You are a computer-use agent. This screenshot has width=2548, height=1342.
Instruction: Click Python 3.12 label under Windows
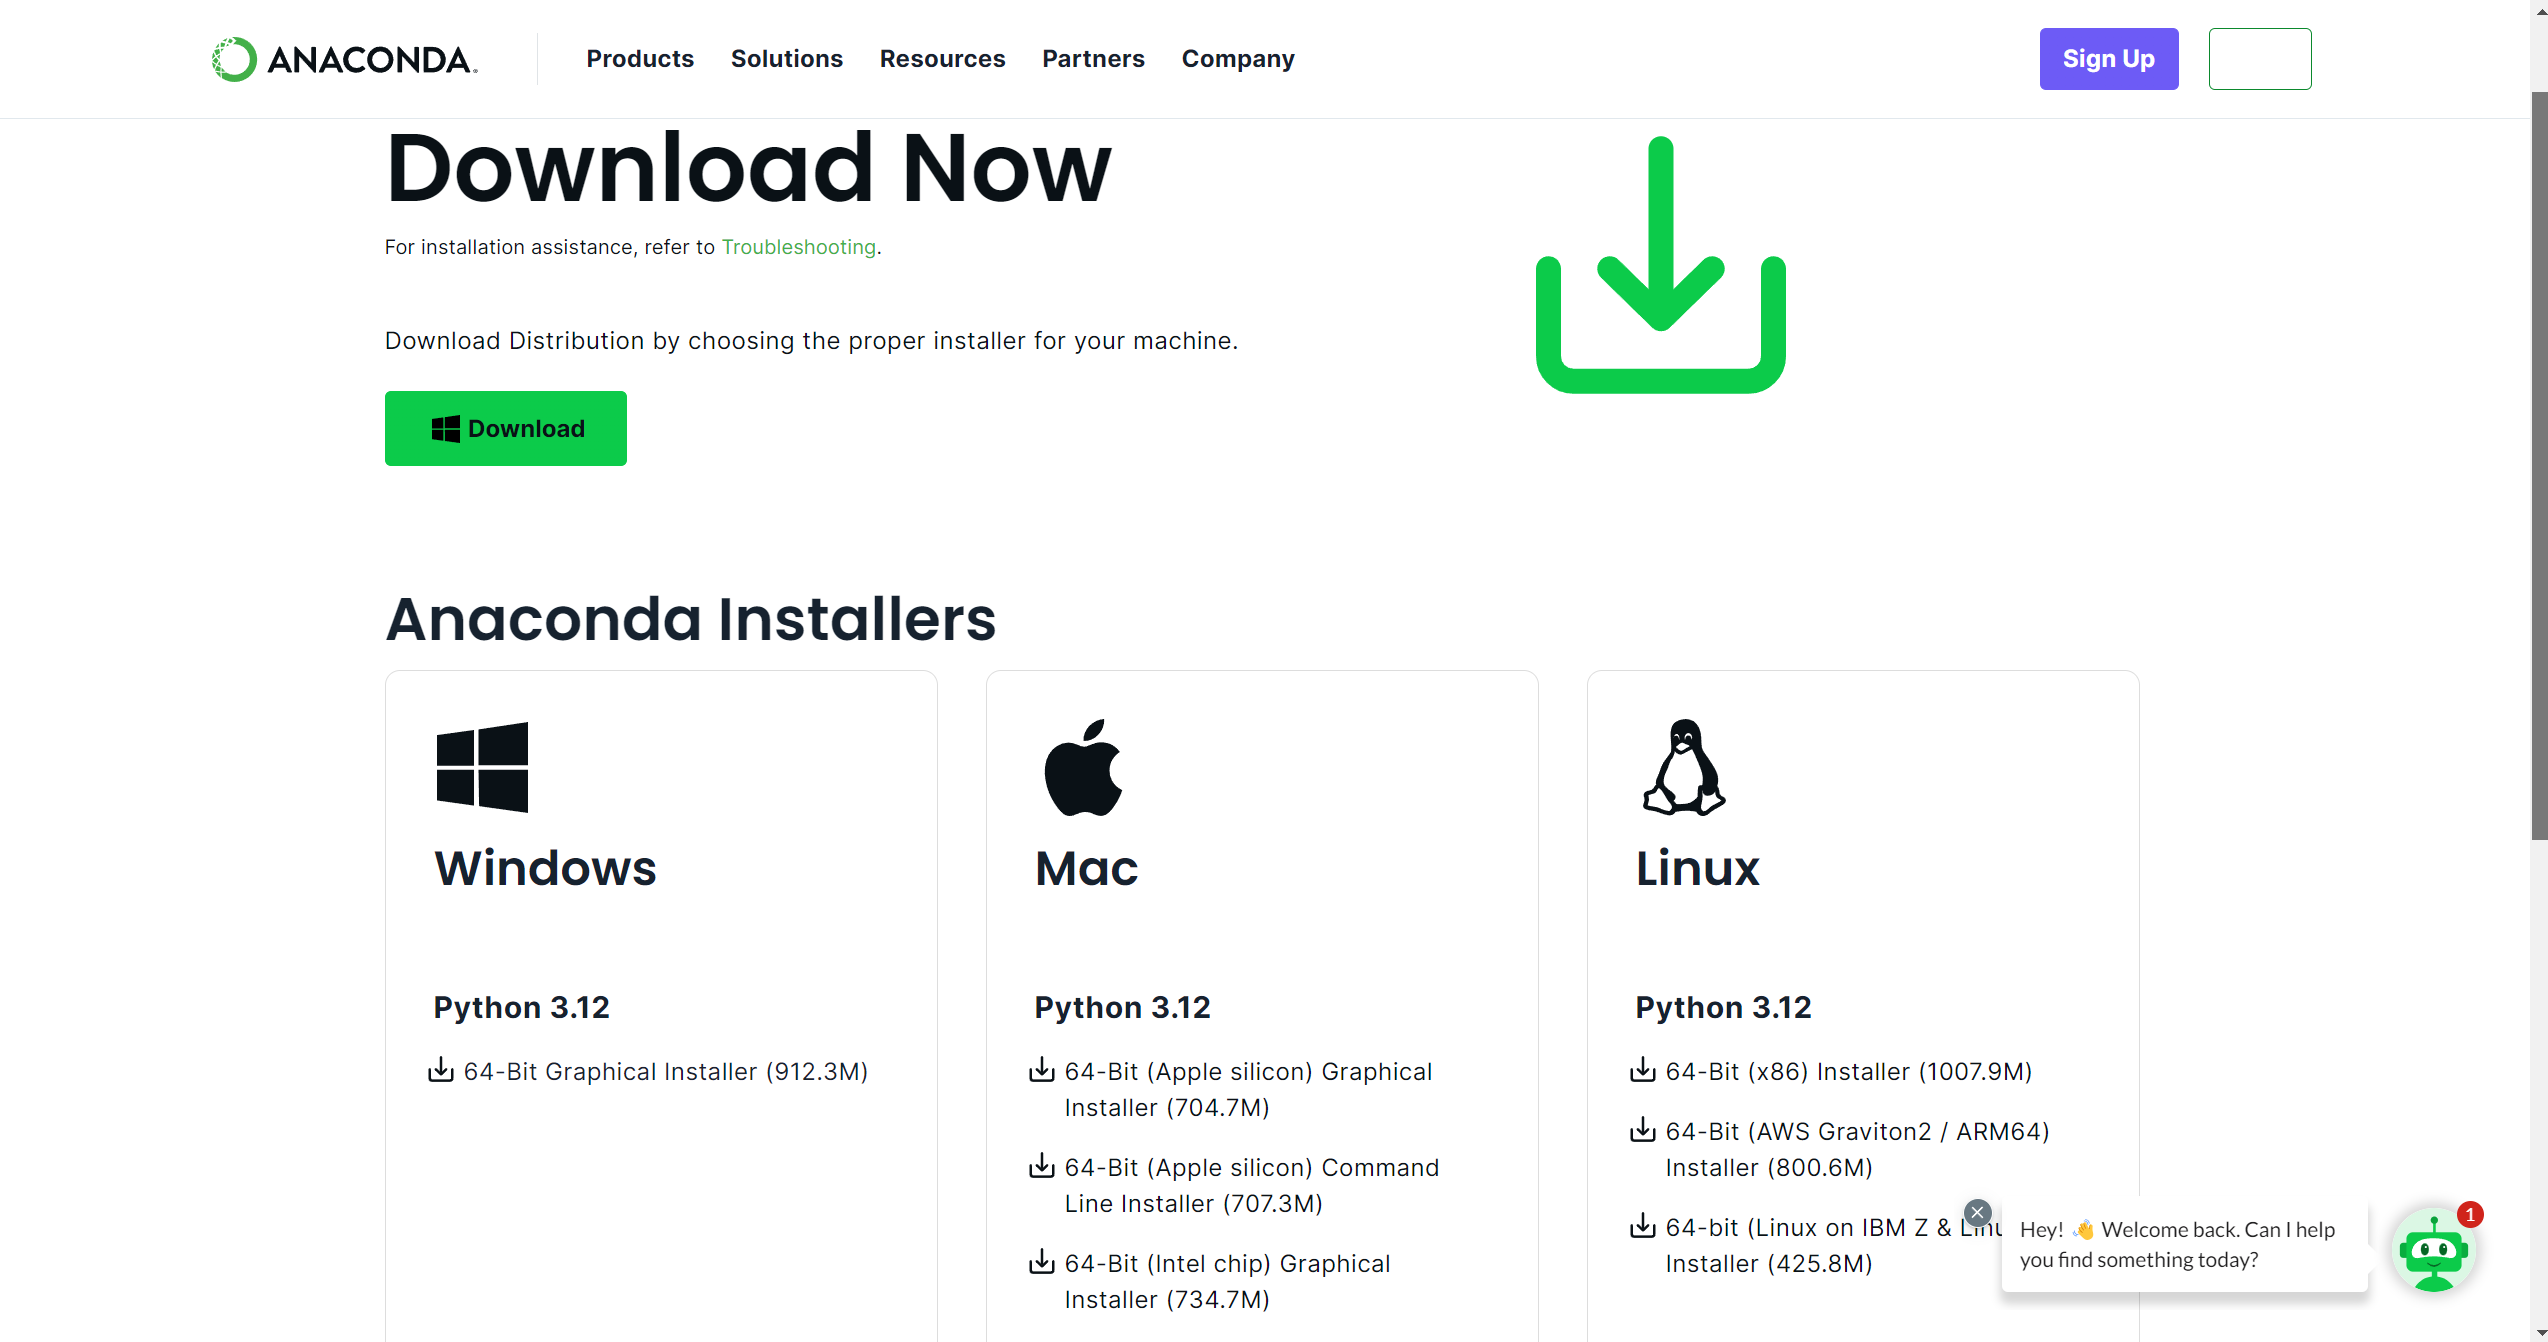521,1007
